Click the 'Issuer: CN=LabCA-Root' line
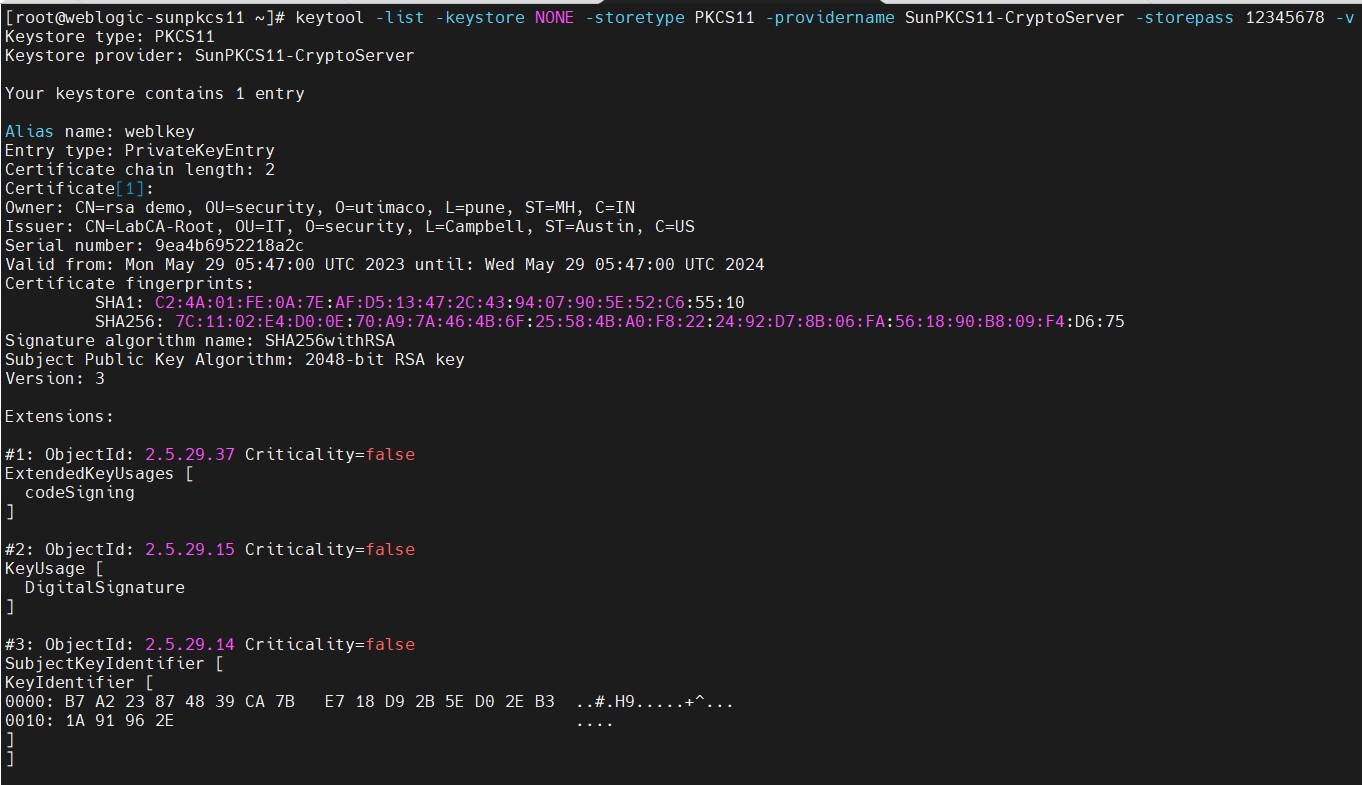The height and width of the screenshot is (785, 1362). click(350, 226)
